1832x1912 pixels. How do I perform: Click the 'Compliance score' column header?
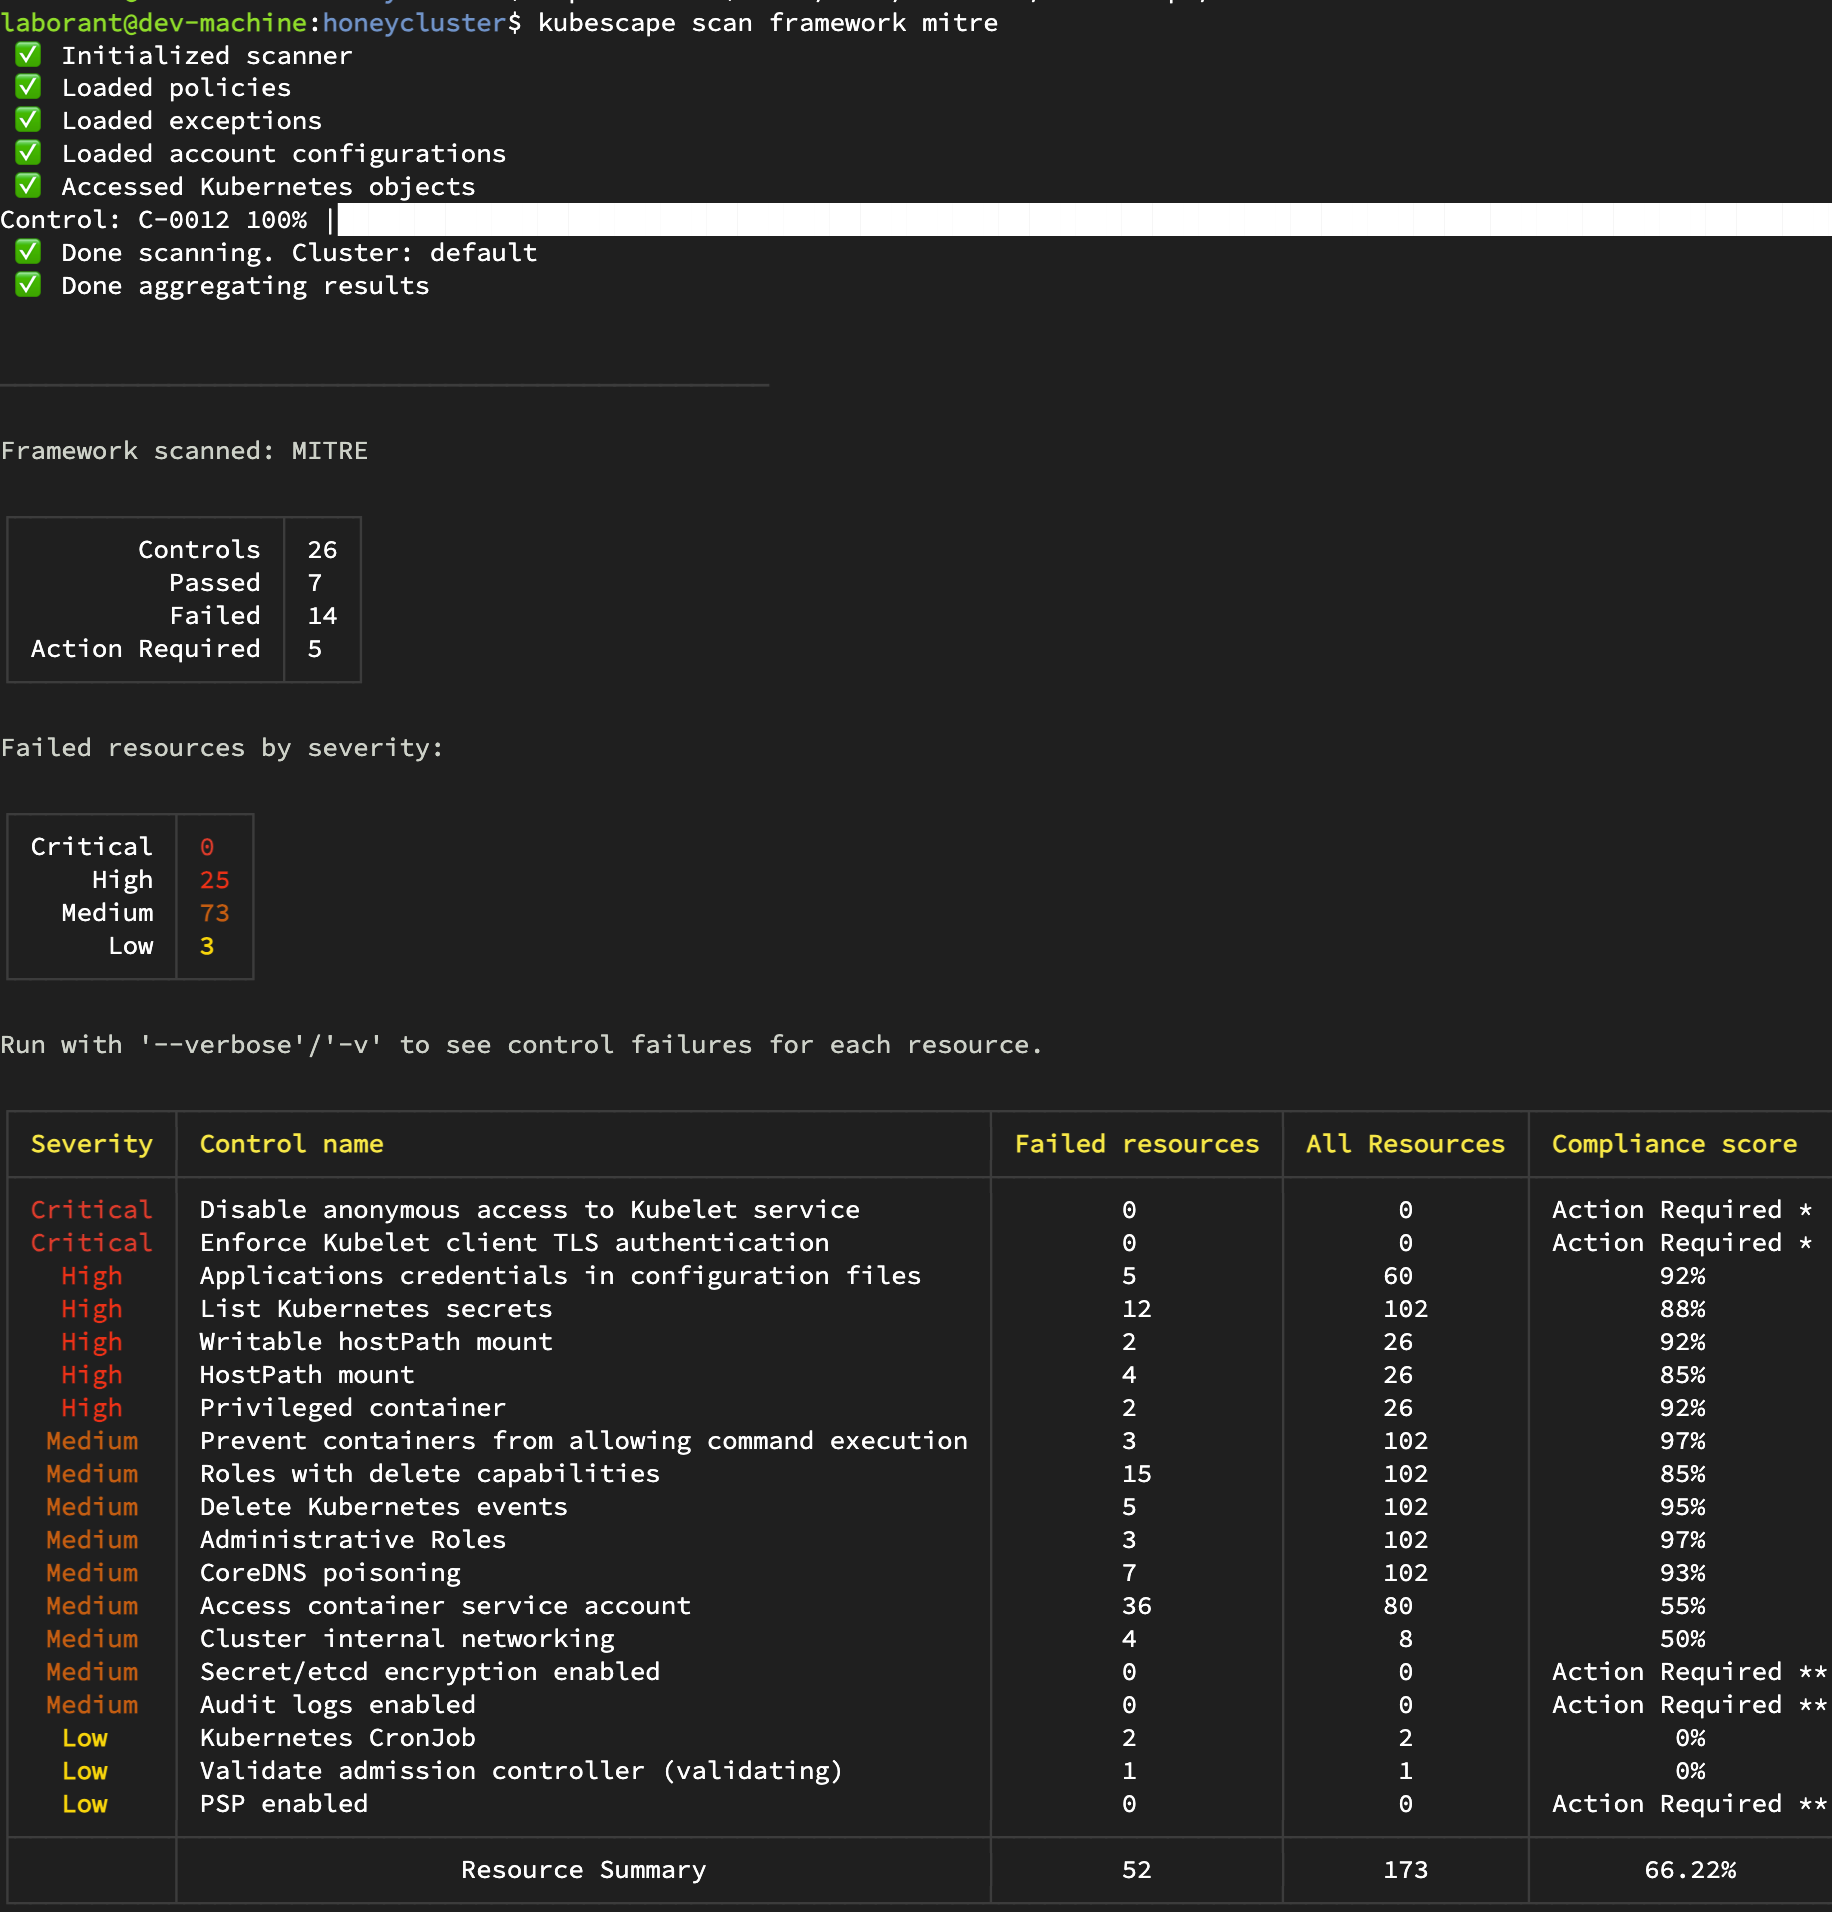(x=1675, y=1144)
